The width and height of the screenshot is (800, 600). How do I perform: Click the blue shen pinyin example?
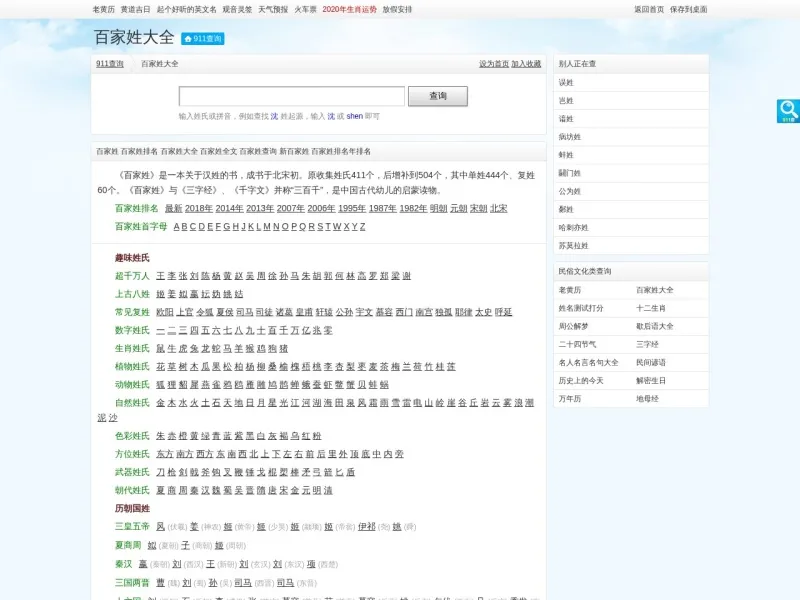pyautogui.click(x=355, y=116)
